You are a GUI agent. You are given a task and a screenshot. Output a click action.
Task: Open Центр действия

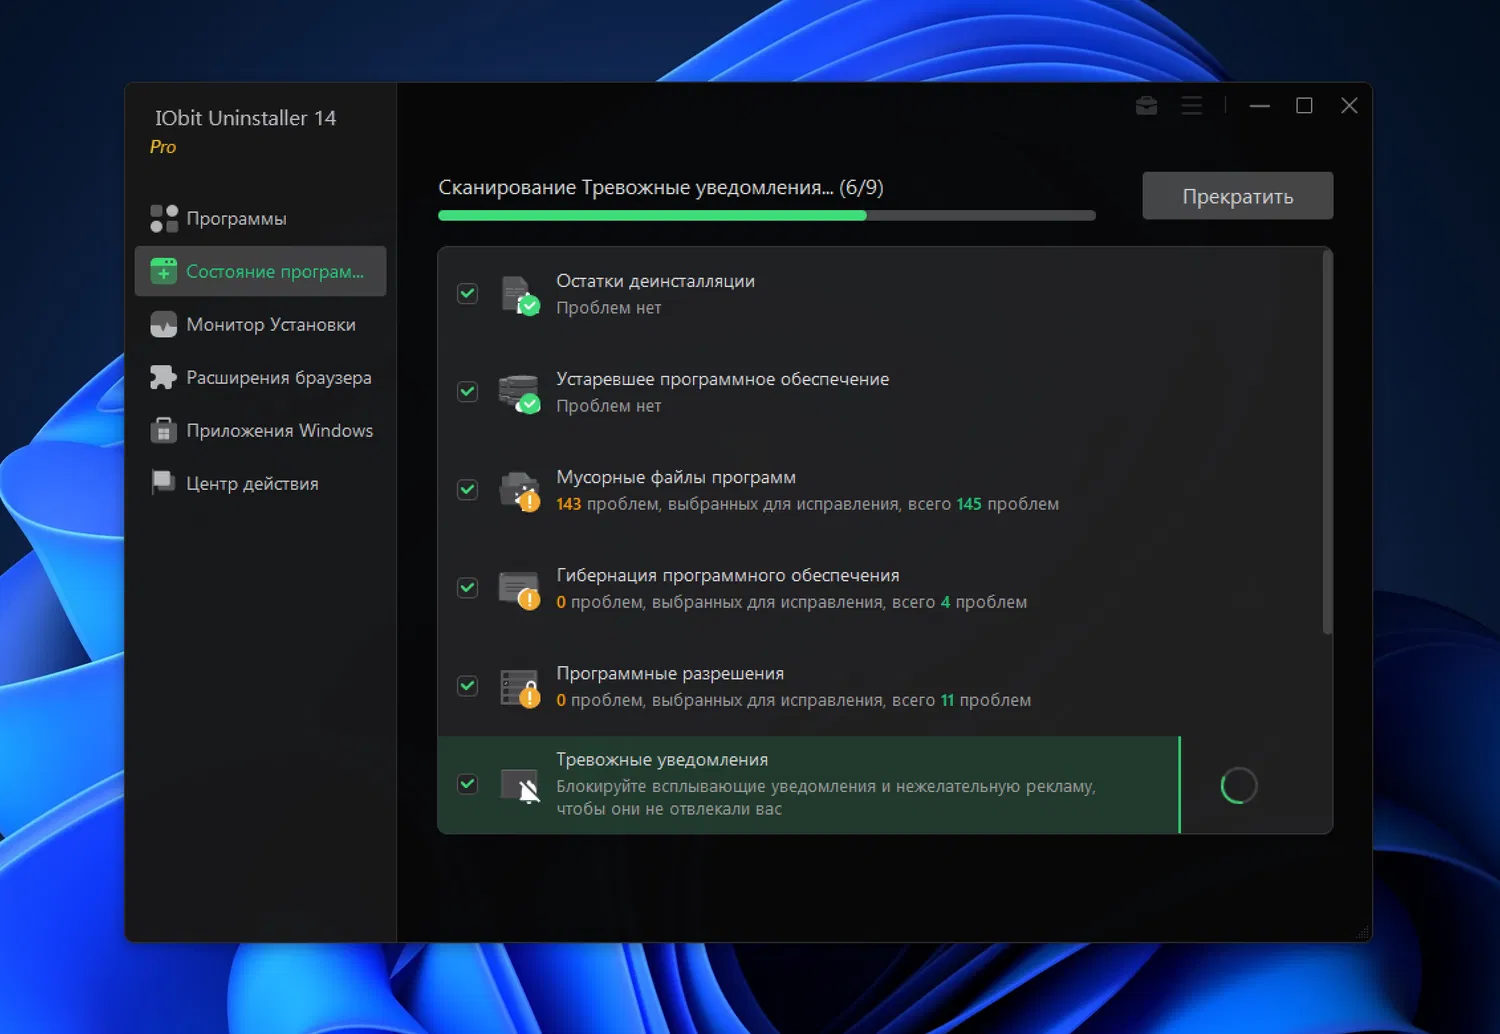pyautogui.click(x=260, y=483)
